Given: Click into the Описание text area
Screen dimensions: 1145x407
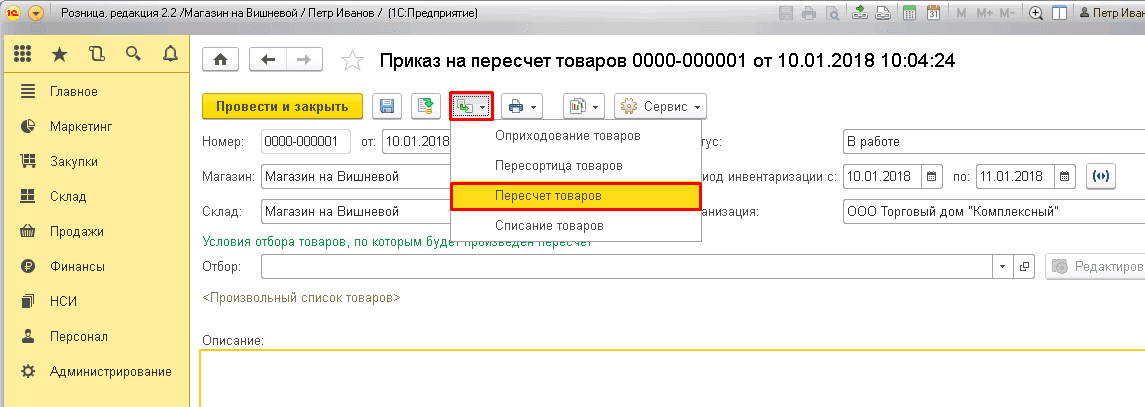Looking at the screenshot, I should (670, 380).
